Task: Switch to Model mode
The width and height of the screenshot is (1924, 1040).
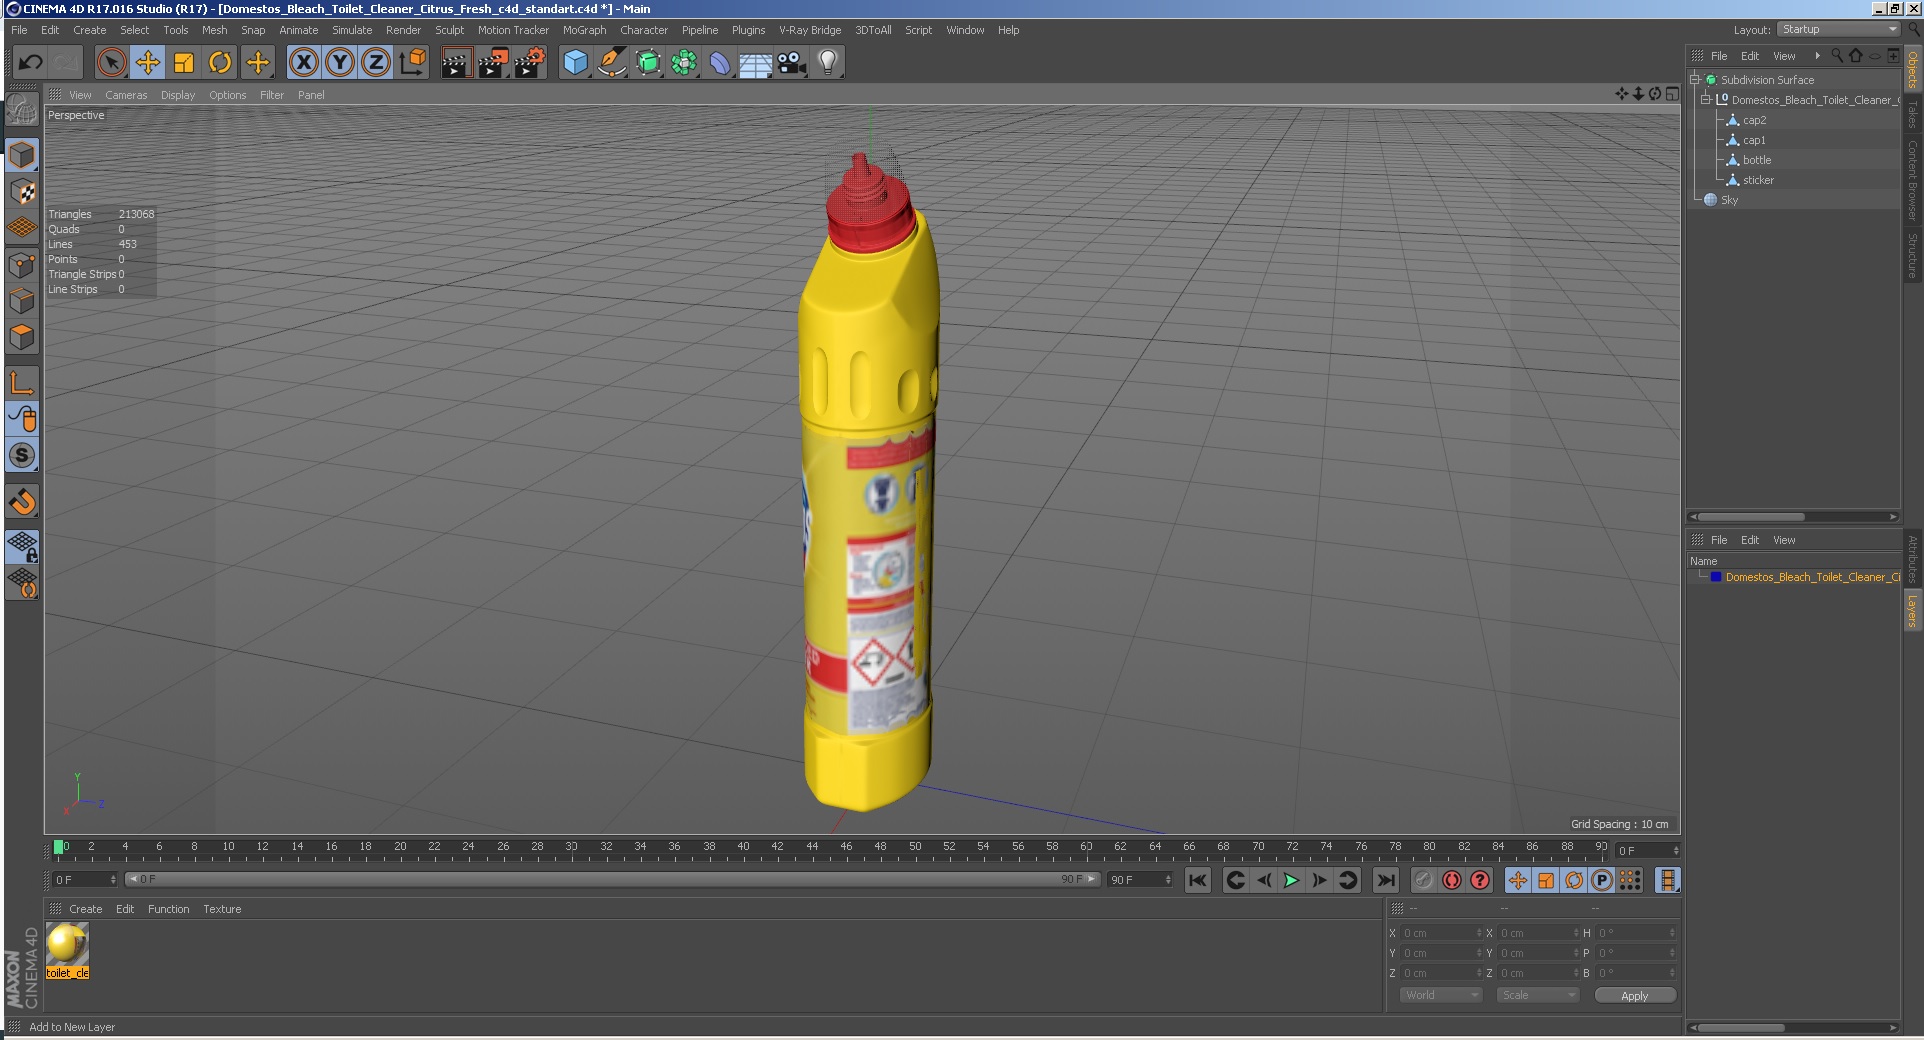Action: click(x=22, y=155)
